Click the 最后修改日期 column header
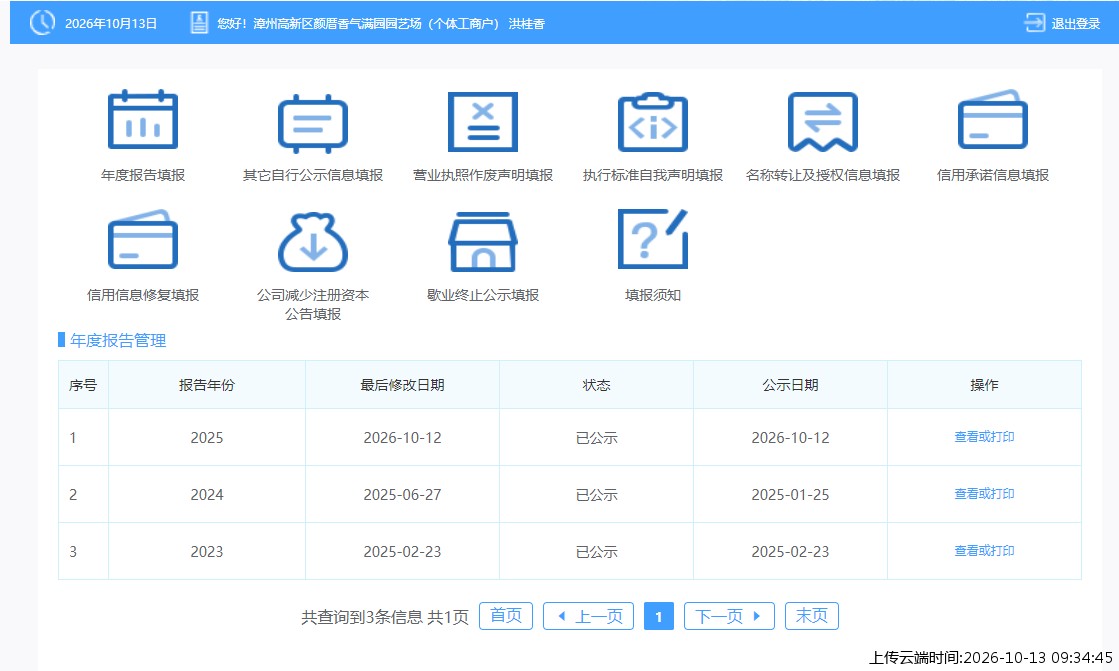This screenshot has height=671, width=1119. point(402,385)
